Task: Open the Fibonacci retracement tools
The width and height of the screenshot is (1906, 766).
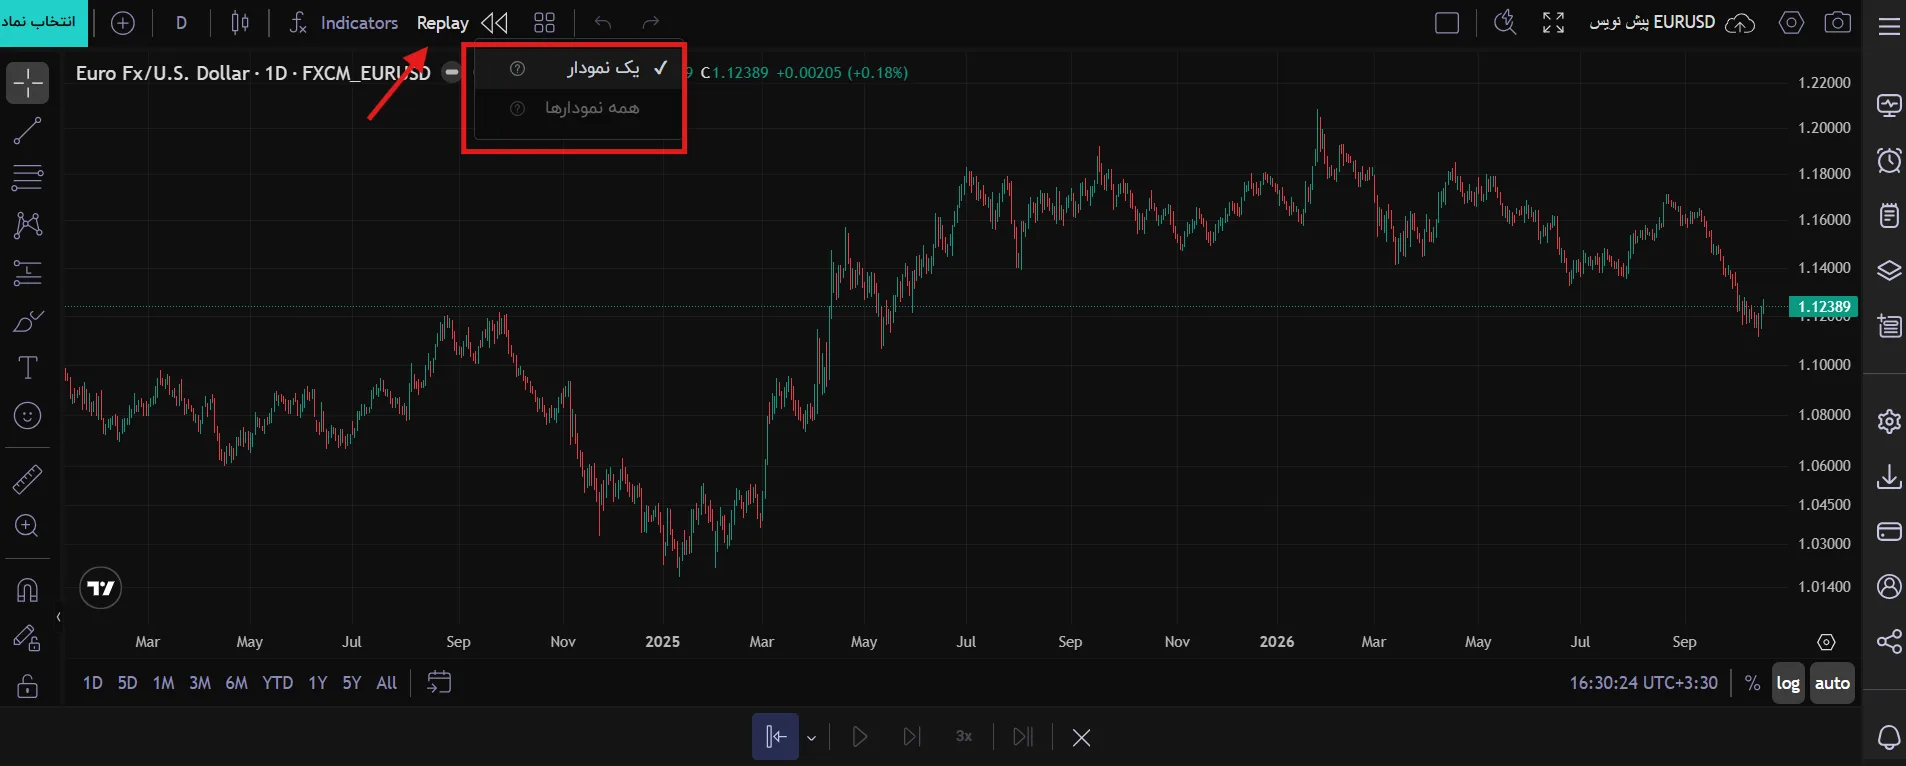Action: tap(28, 178)
